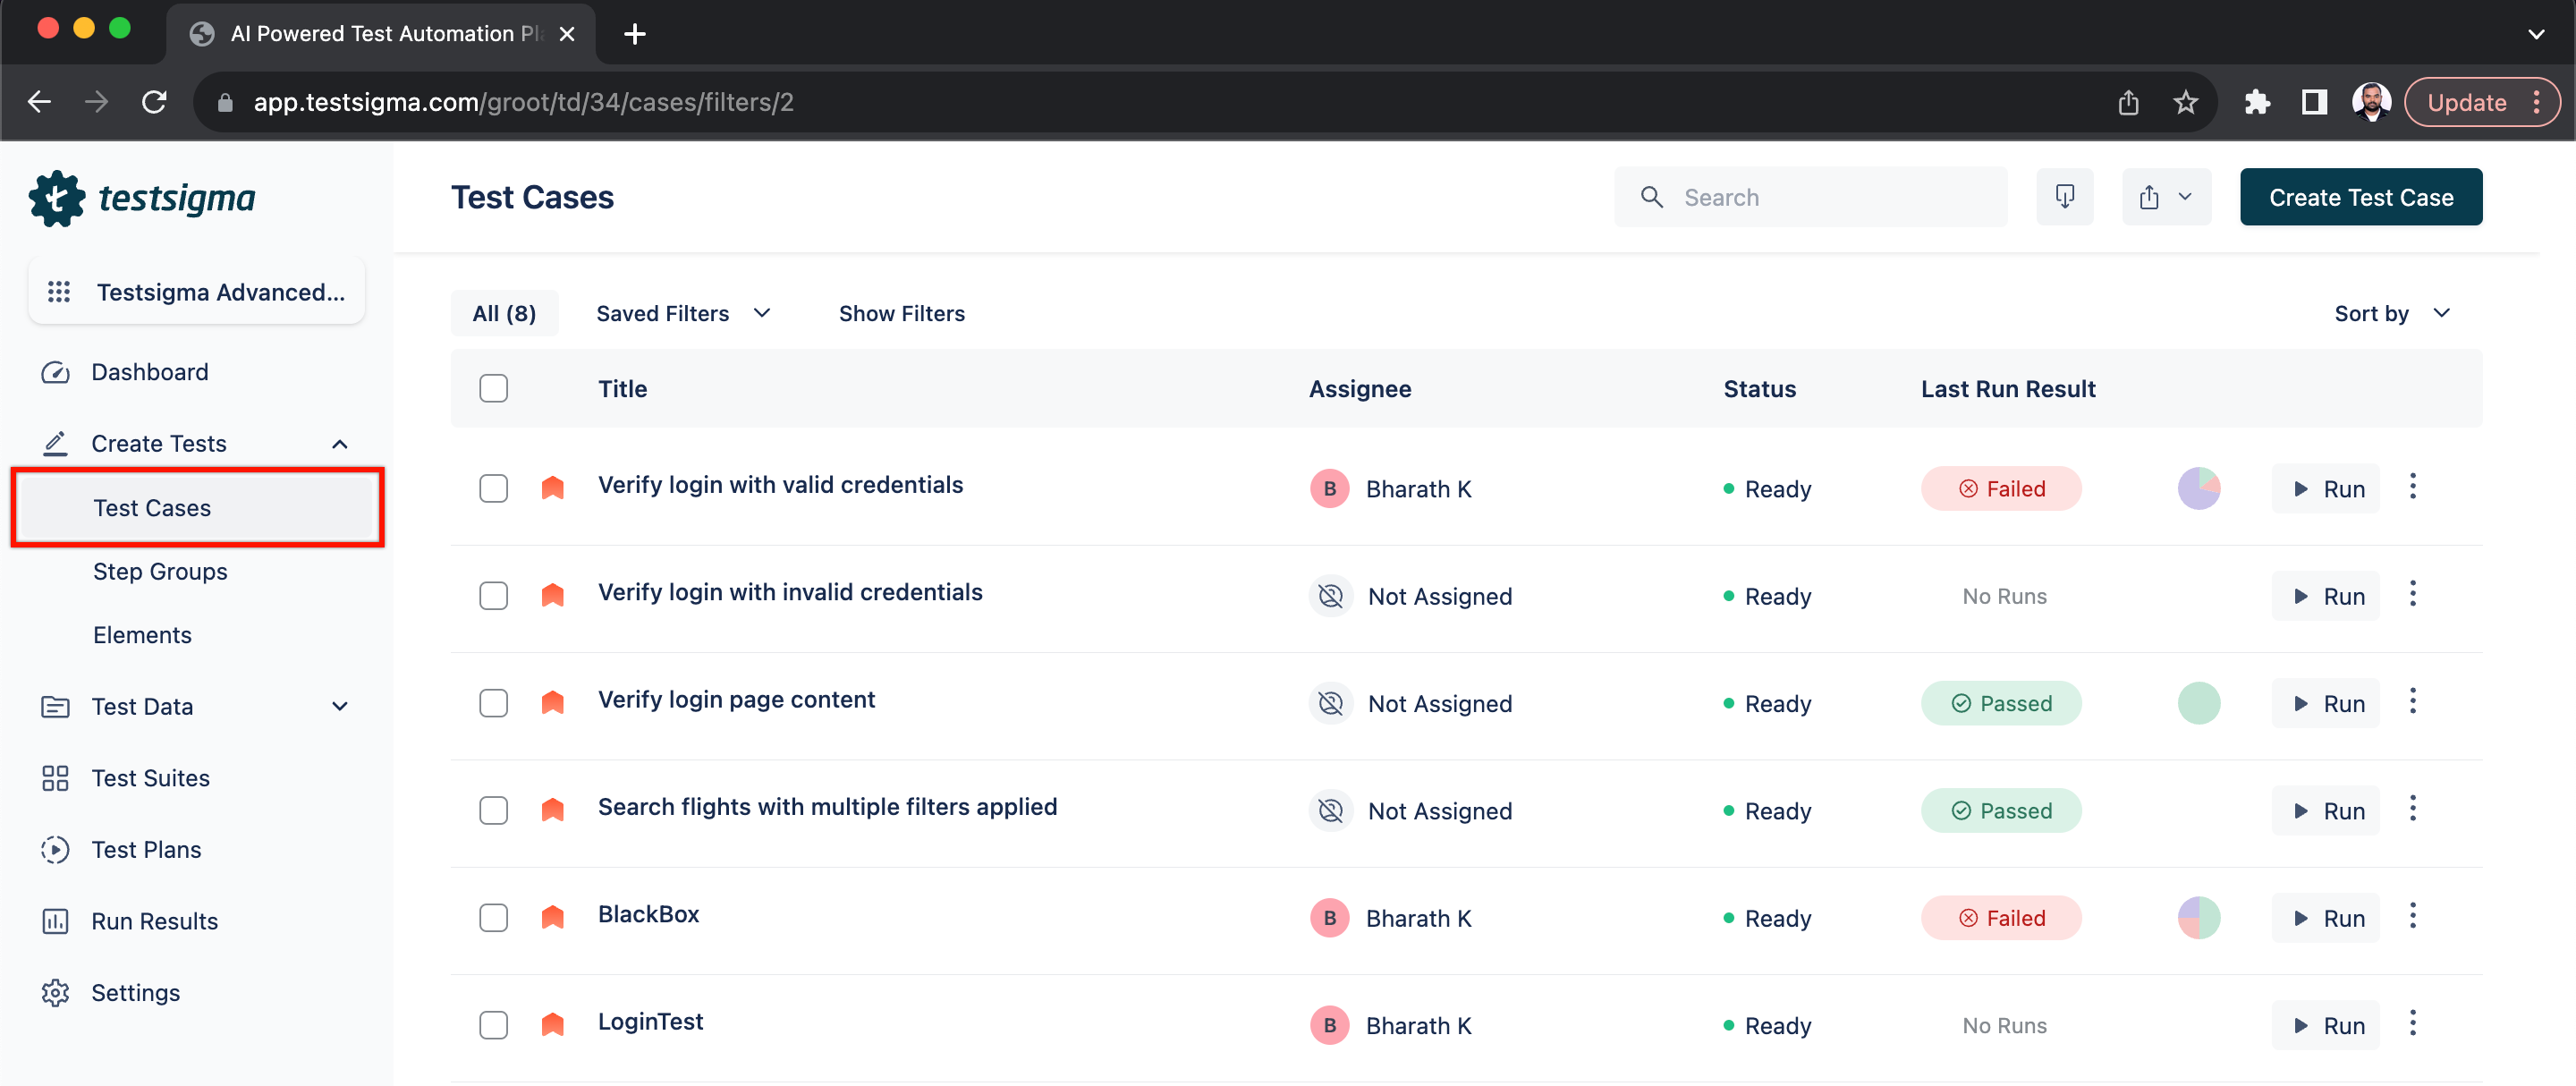Viewport: 2576px width, 1086px height.
Task: Run the BlackBox test case
Action: pyautogui.click(x=2325, y=917)
